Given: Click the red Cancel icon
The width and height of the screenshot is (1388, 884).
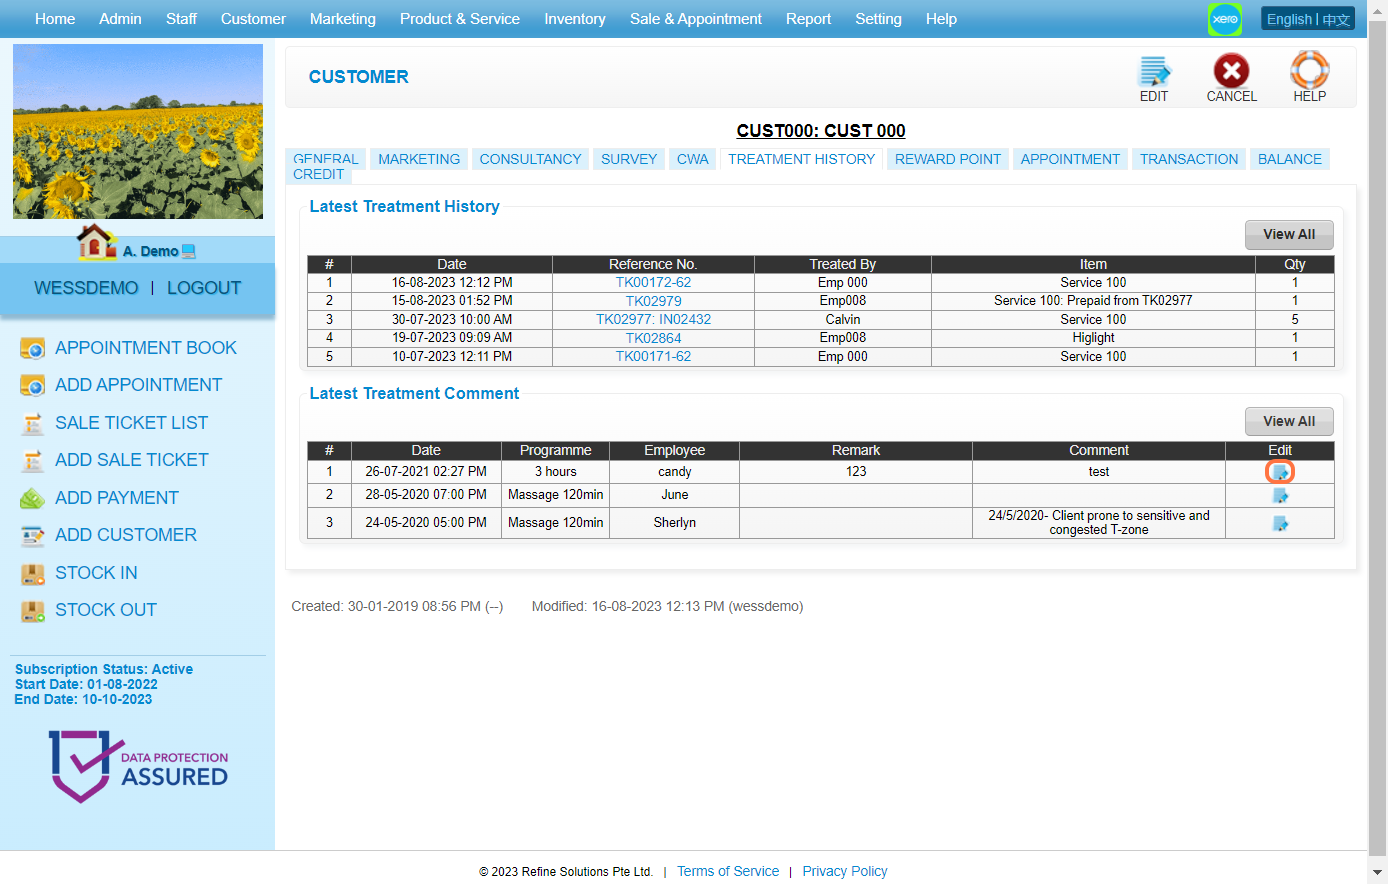Looking at the screenshot, I should [1231, 71].
